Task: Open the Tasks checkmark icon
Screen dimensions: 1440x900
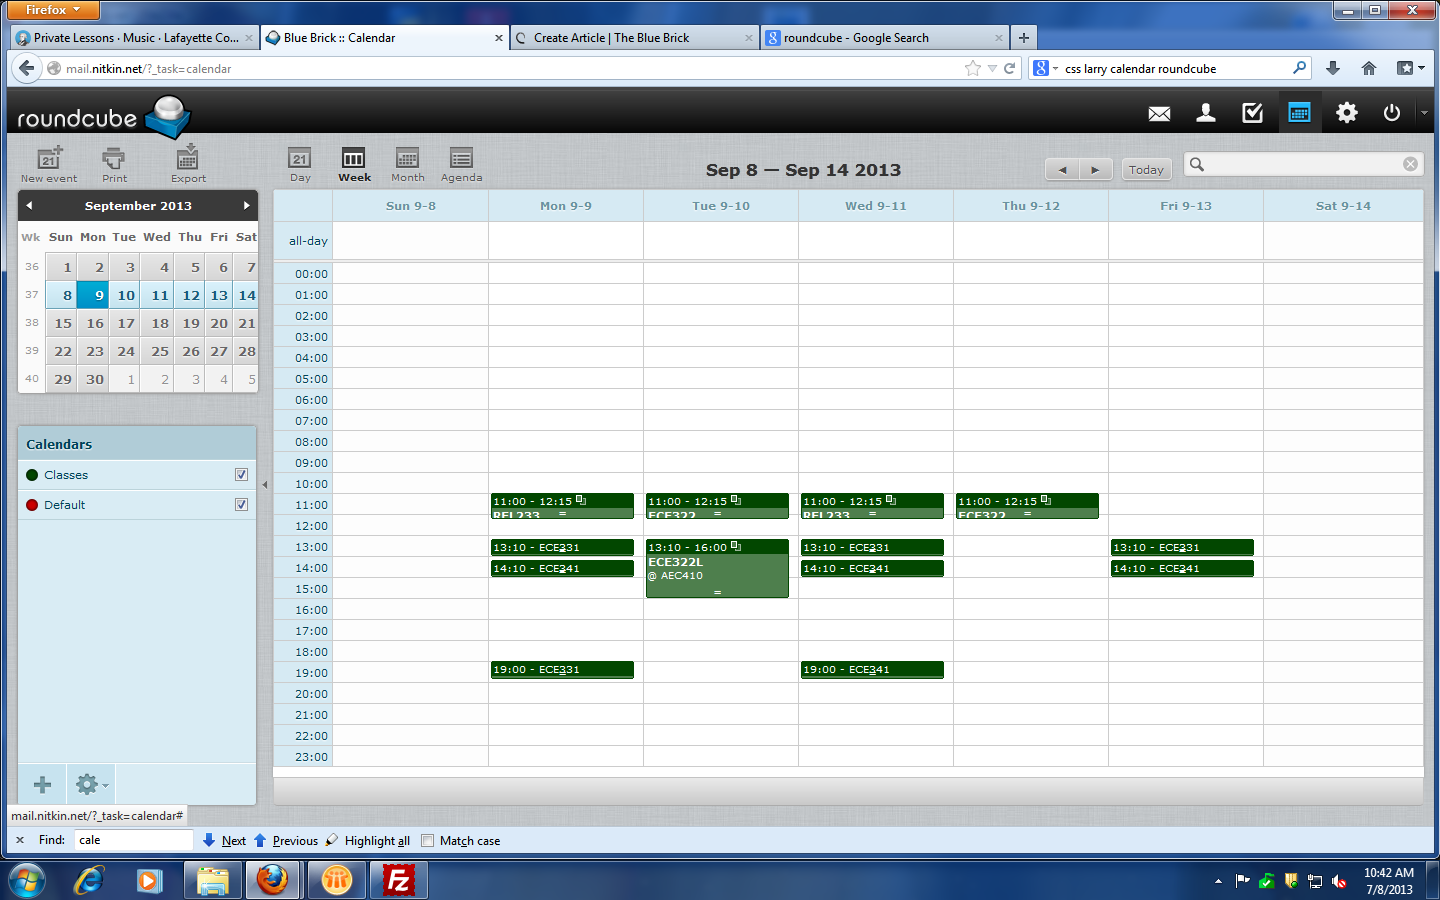Action: (x=1252, y=113)
